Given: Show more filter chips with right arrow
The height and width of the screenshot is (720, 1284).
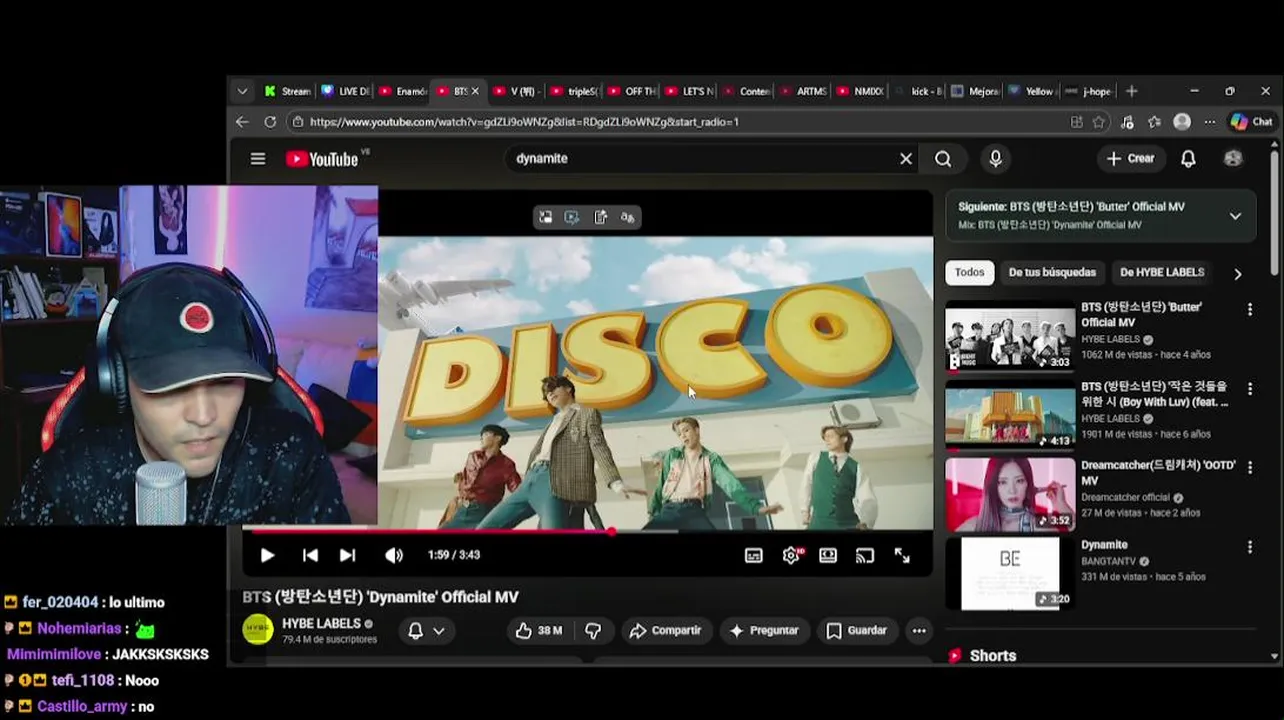Looking at the screenshot, I should 1238,274.
